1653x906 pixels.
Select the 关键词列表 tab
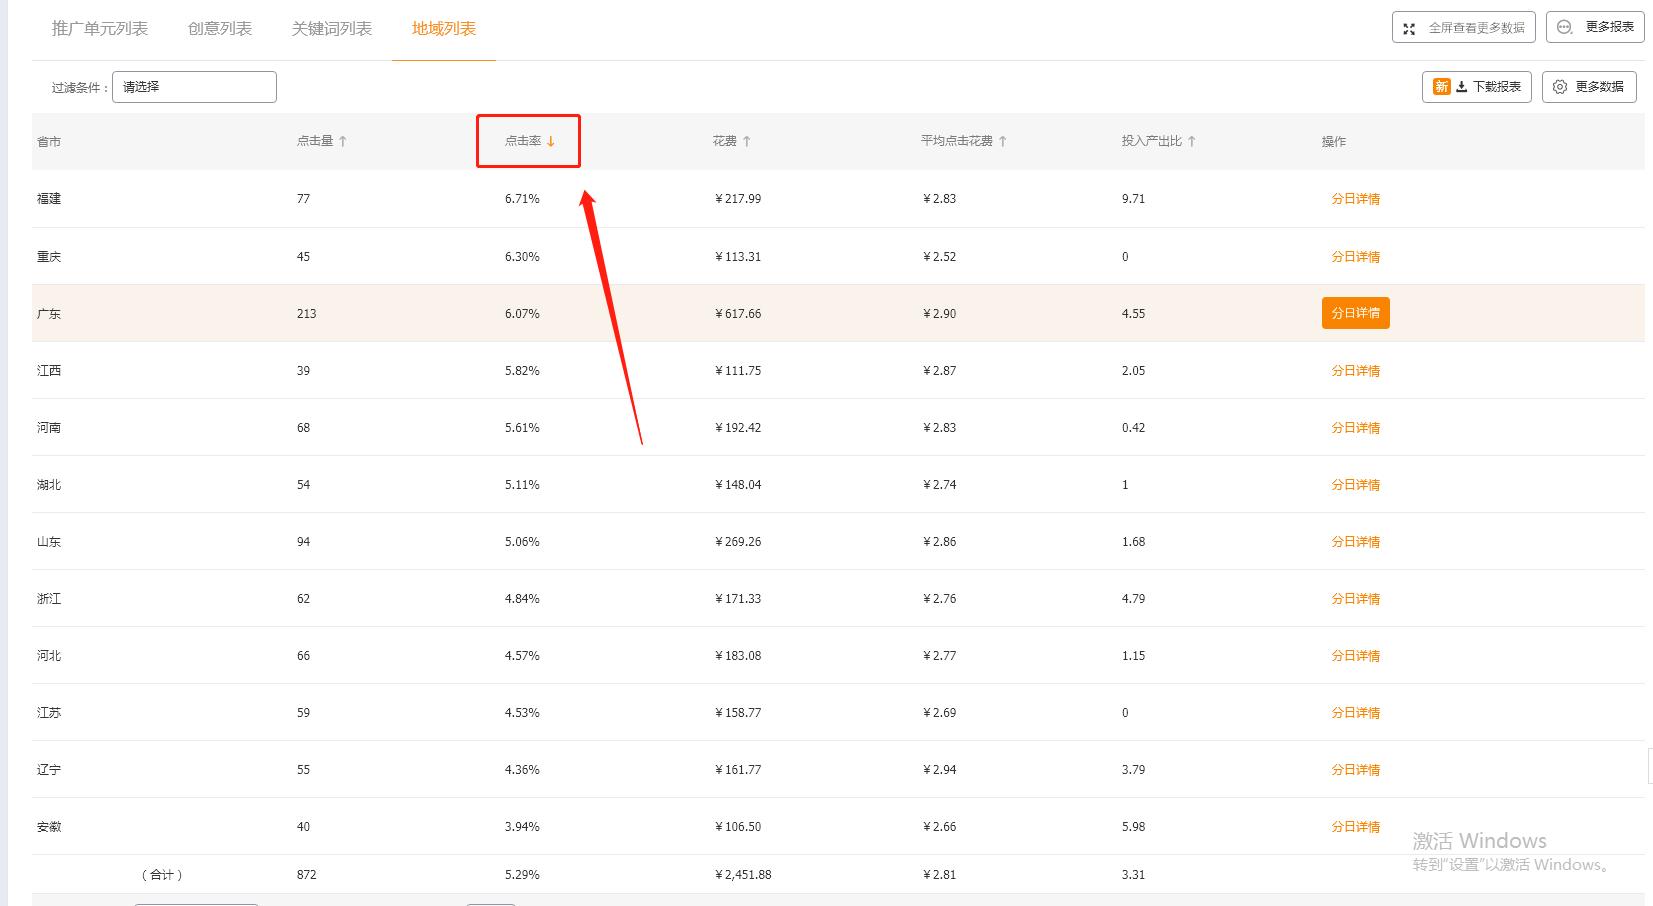(332, 29)
